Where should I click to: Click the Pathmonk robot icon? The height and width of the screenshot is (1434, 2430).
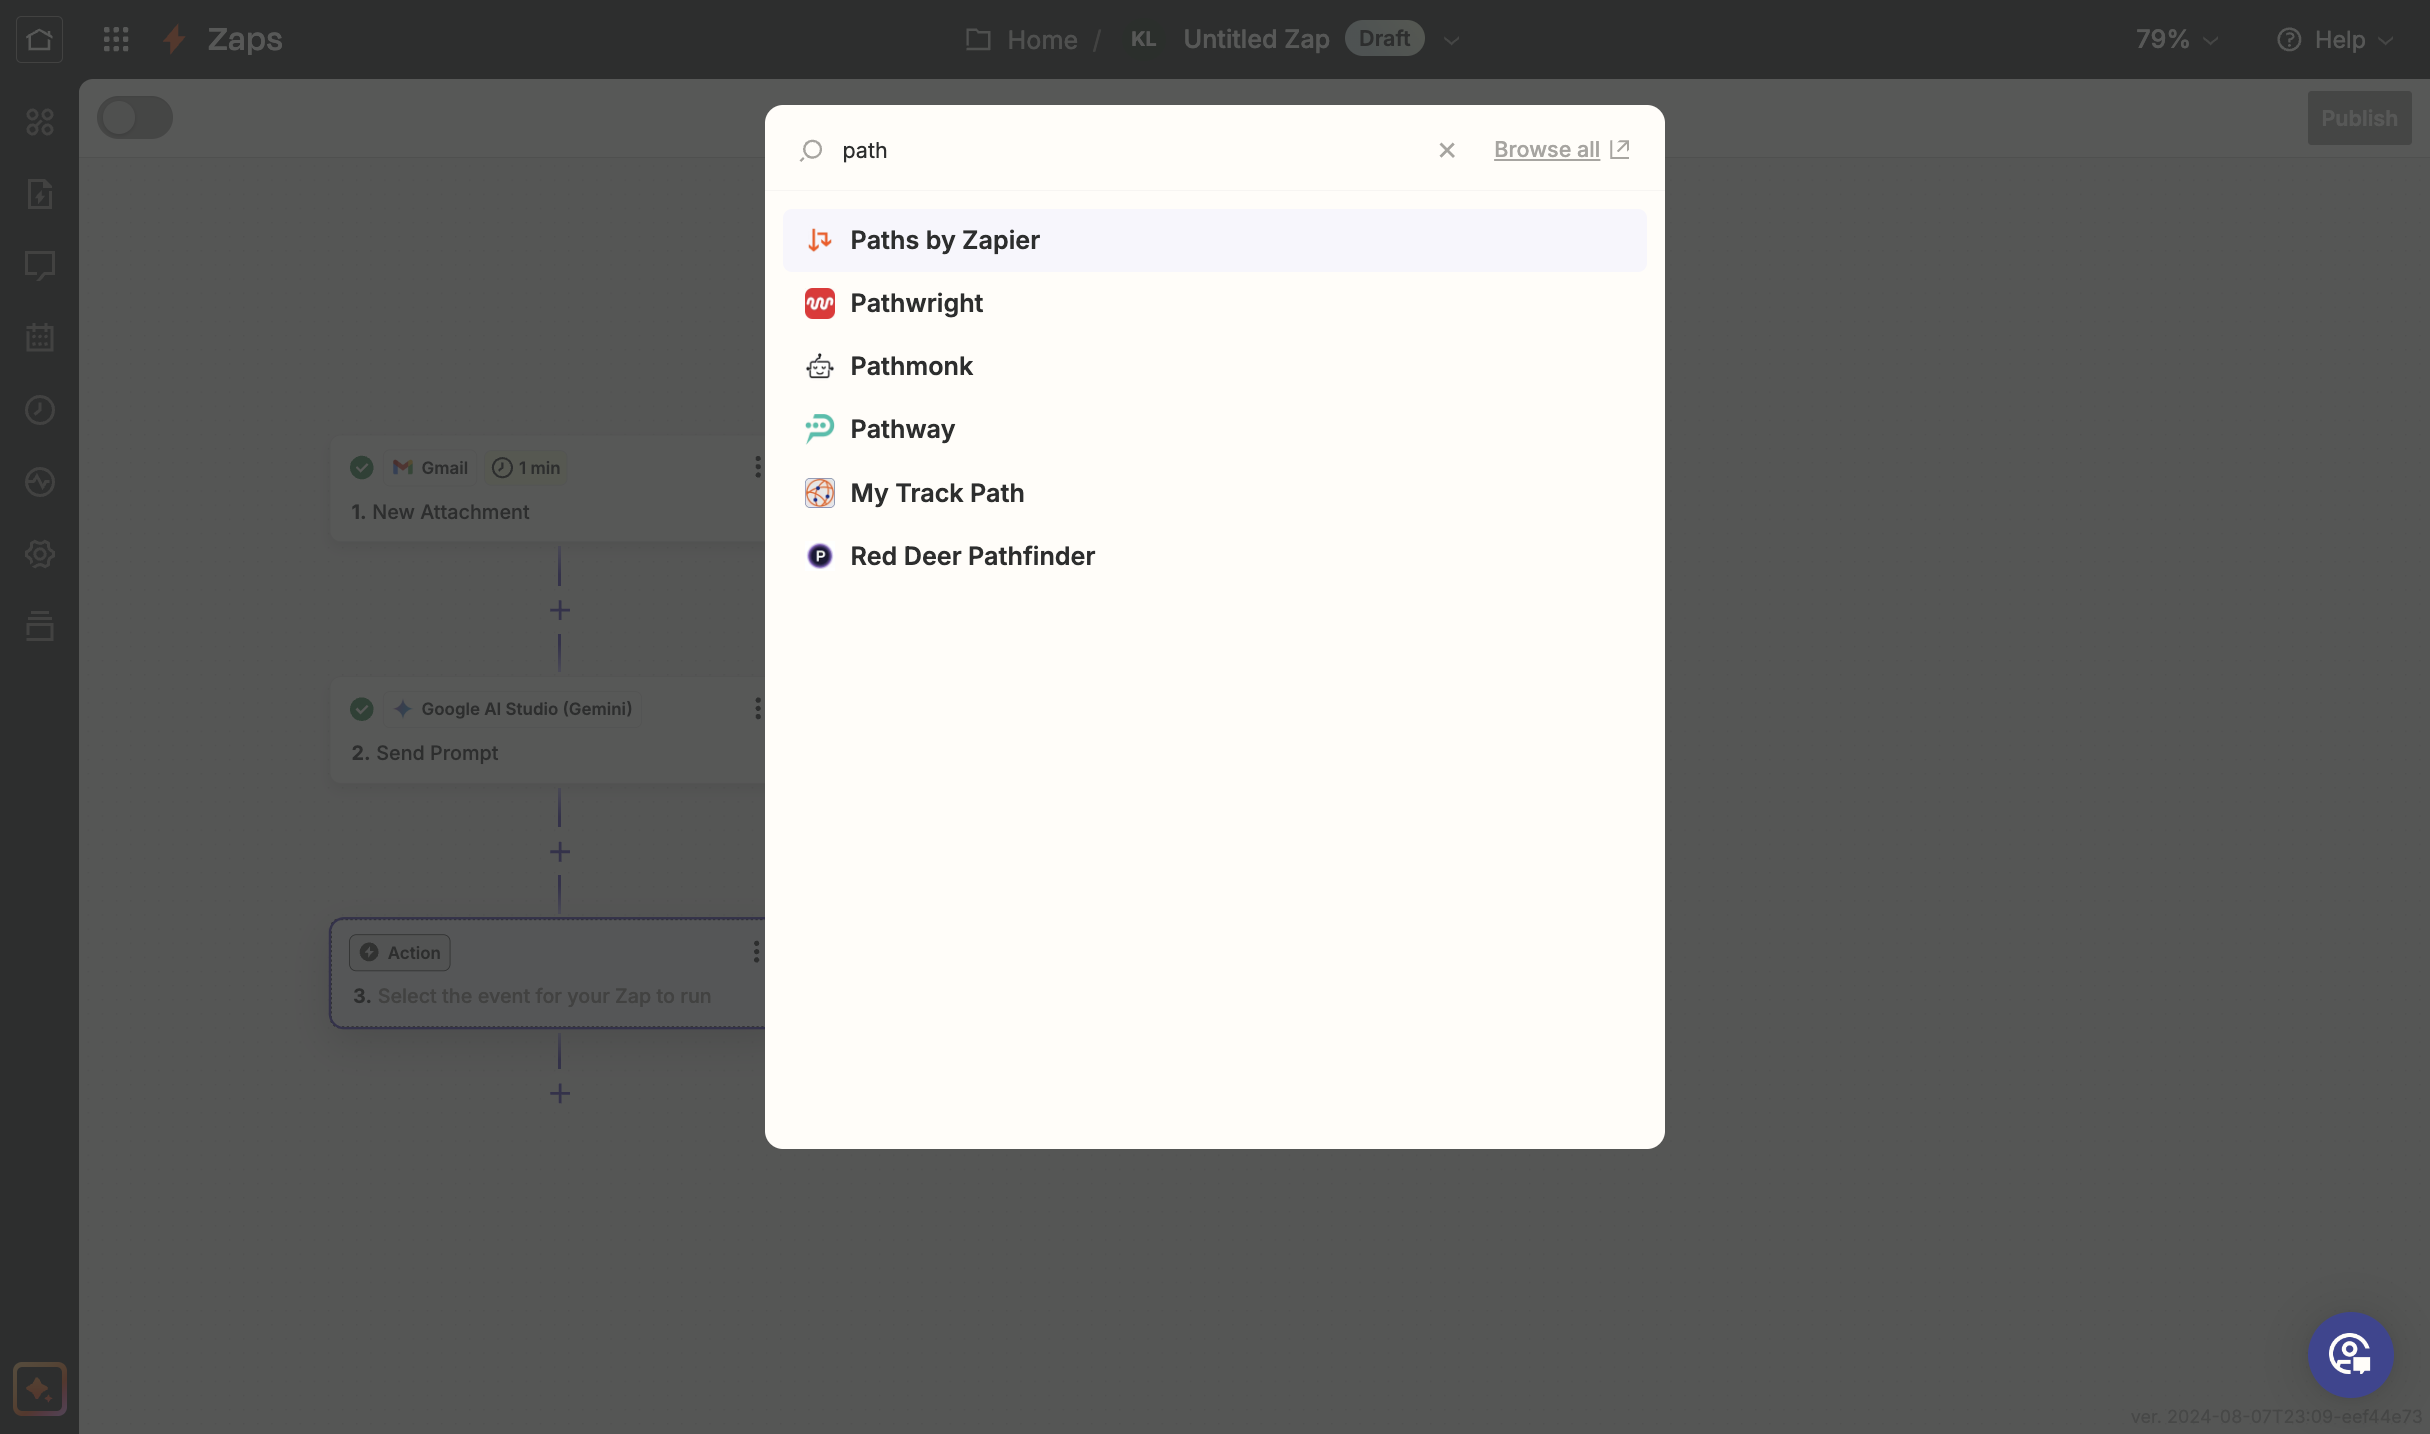pyautogui.click(x=819, y=366)
